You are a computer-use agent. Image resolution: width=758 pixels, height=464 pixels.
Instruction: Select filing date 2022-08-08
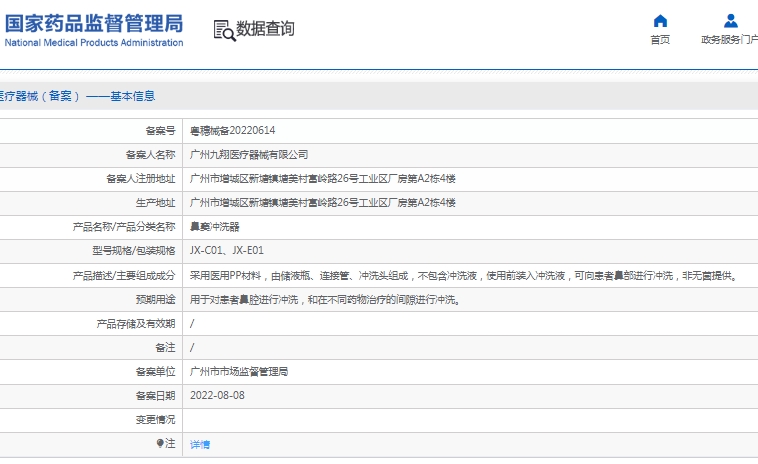(217, 395)
